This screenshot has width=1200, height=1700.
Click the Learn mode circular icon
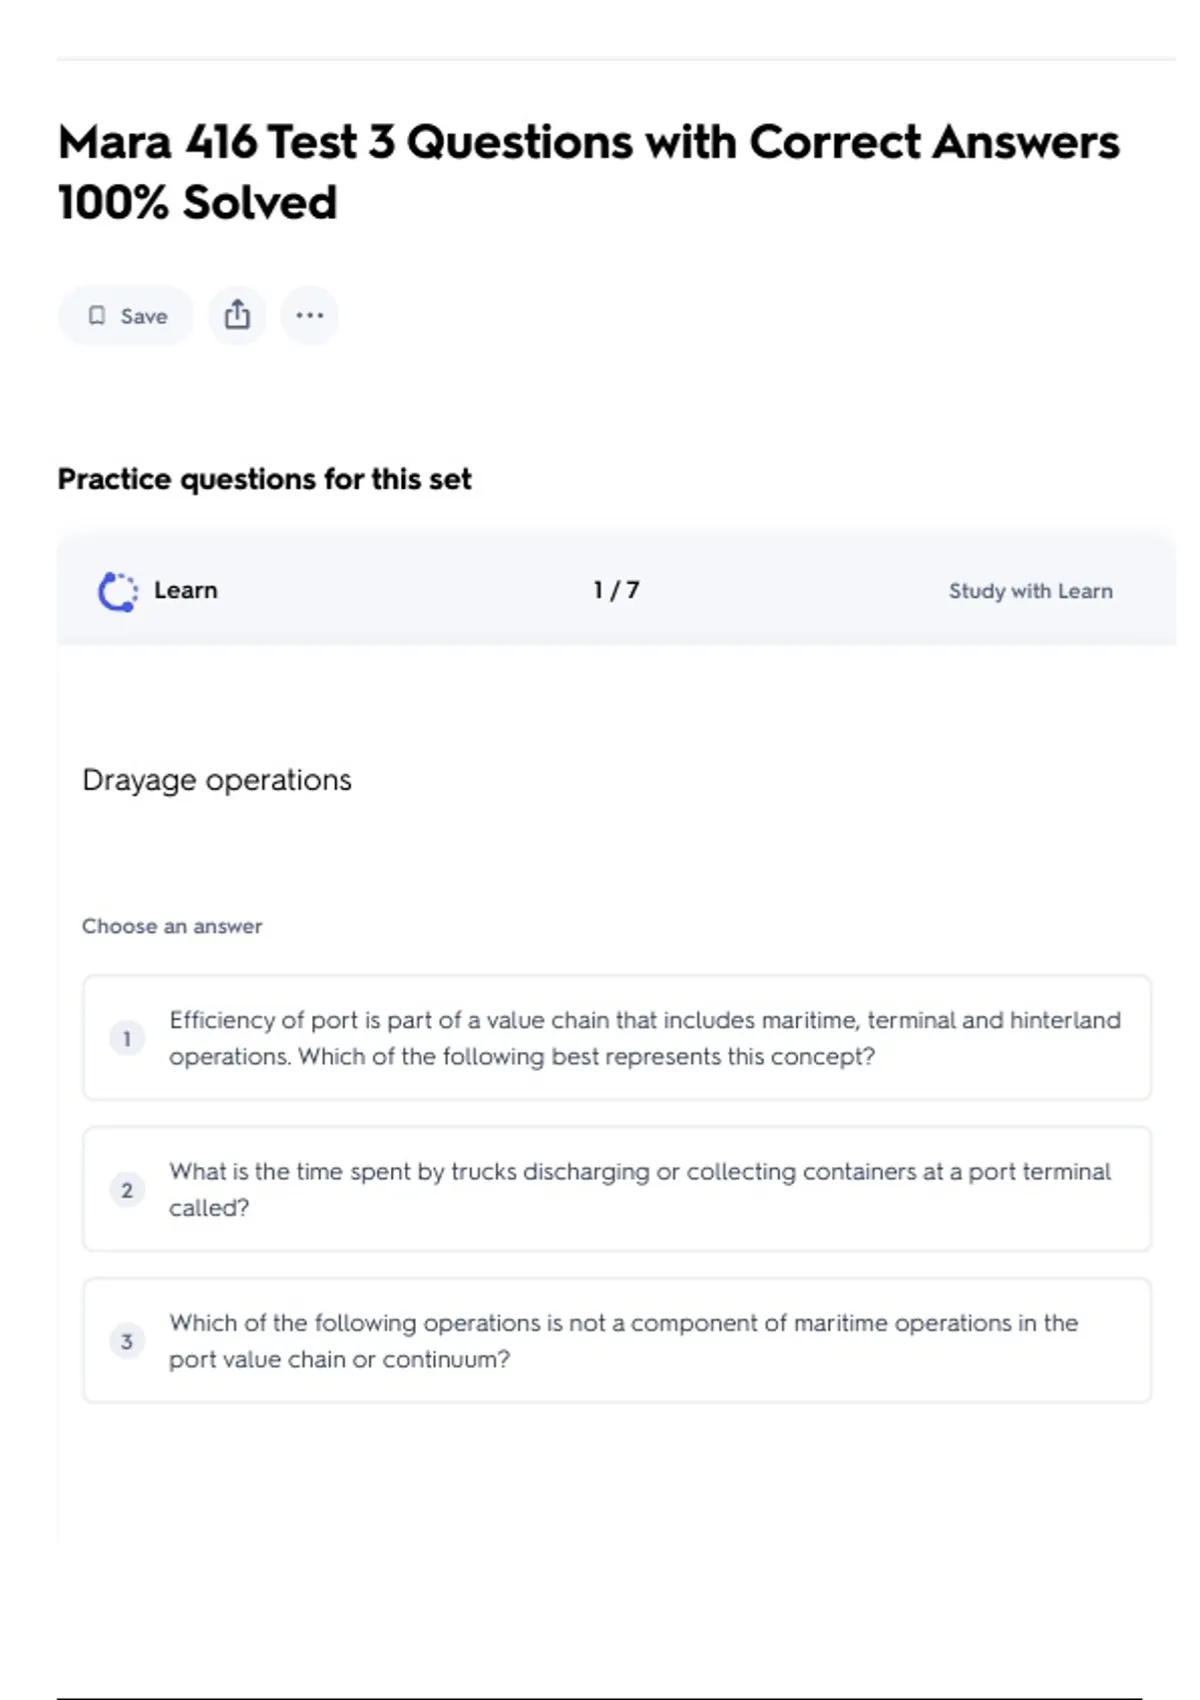tap(118, 591)
